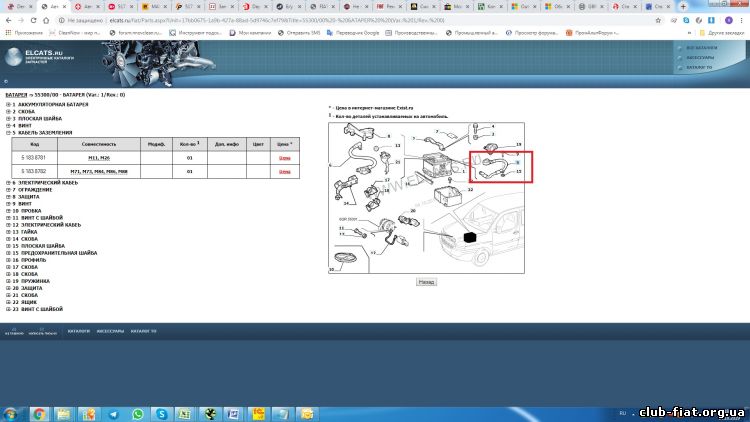
Task: Expand item 1 АККУМУЛЯТОРНАЯ БАТАРЕЯ
Action: pos(8,104)
